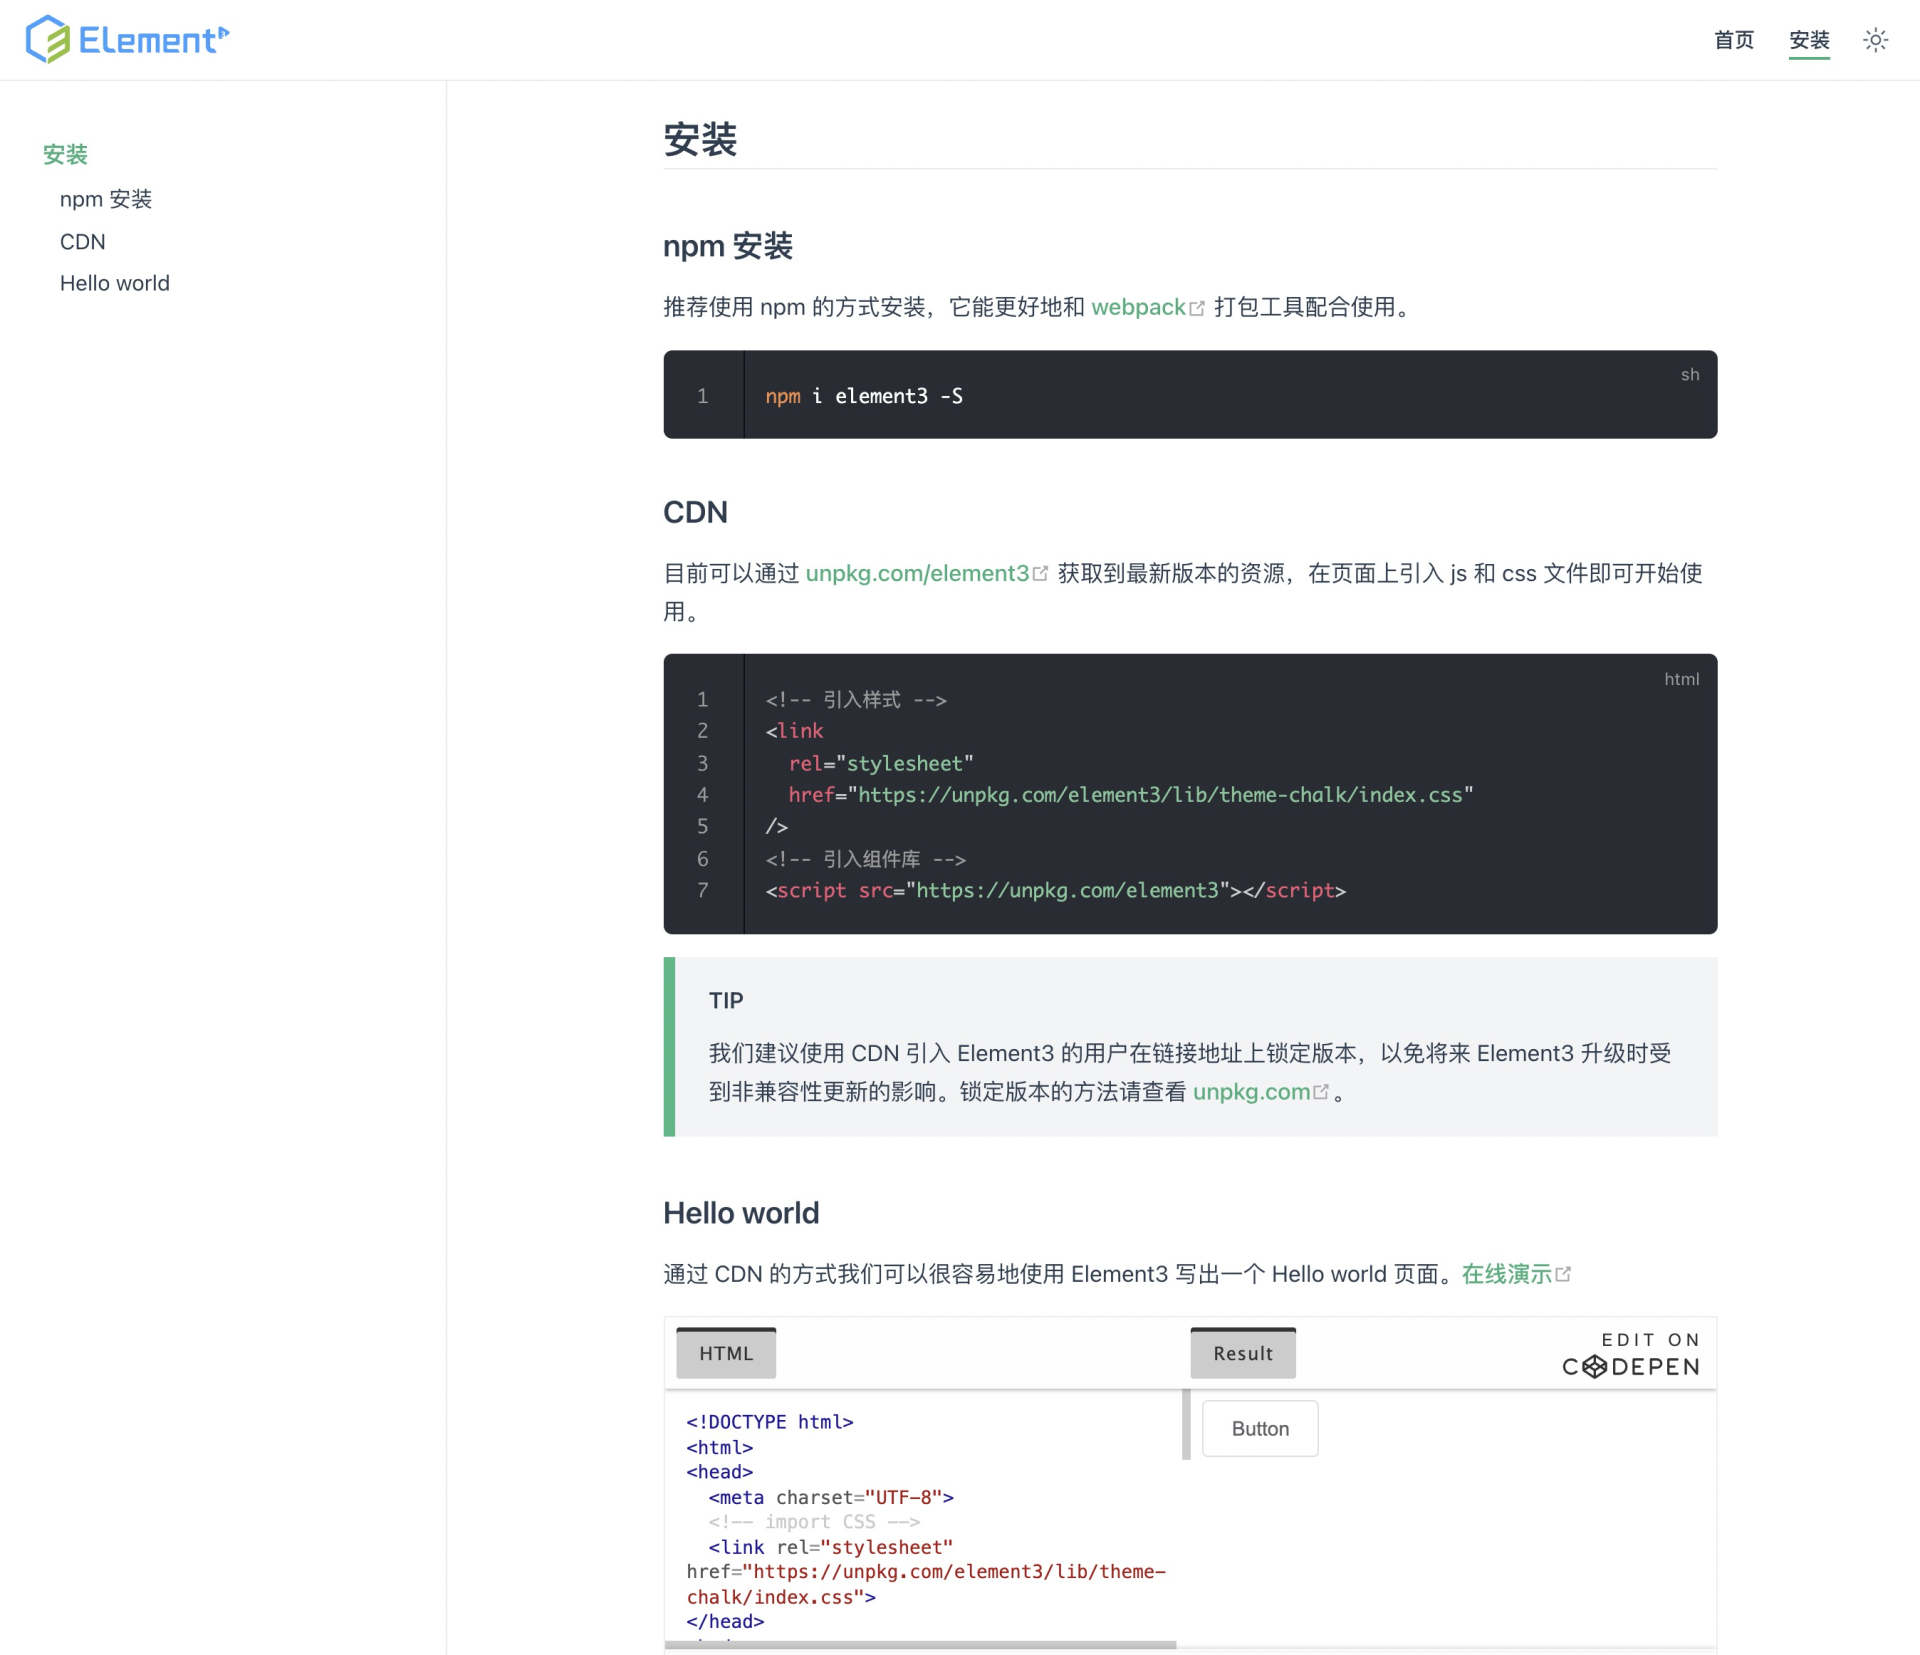The height and width of the screenshot is (1655, 1920).
Task: Click '<meta charset="UTF-8">' in CodePen HTML
Action: (831, 1497)
